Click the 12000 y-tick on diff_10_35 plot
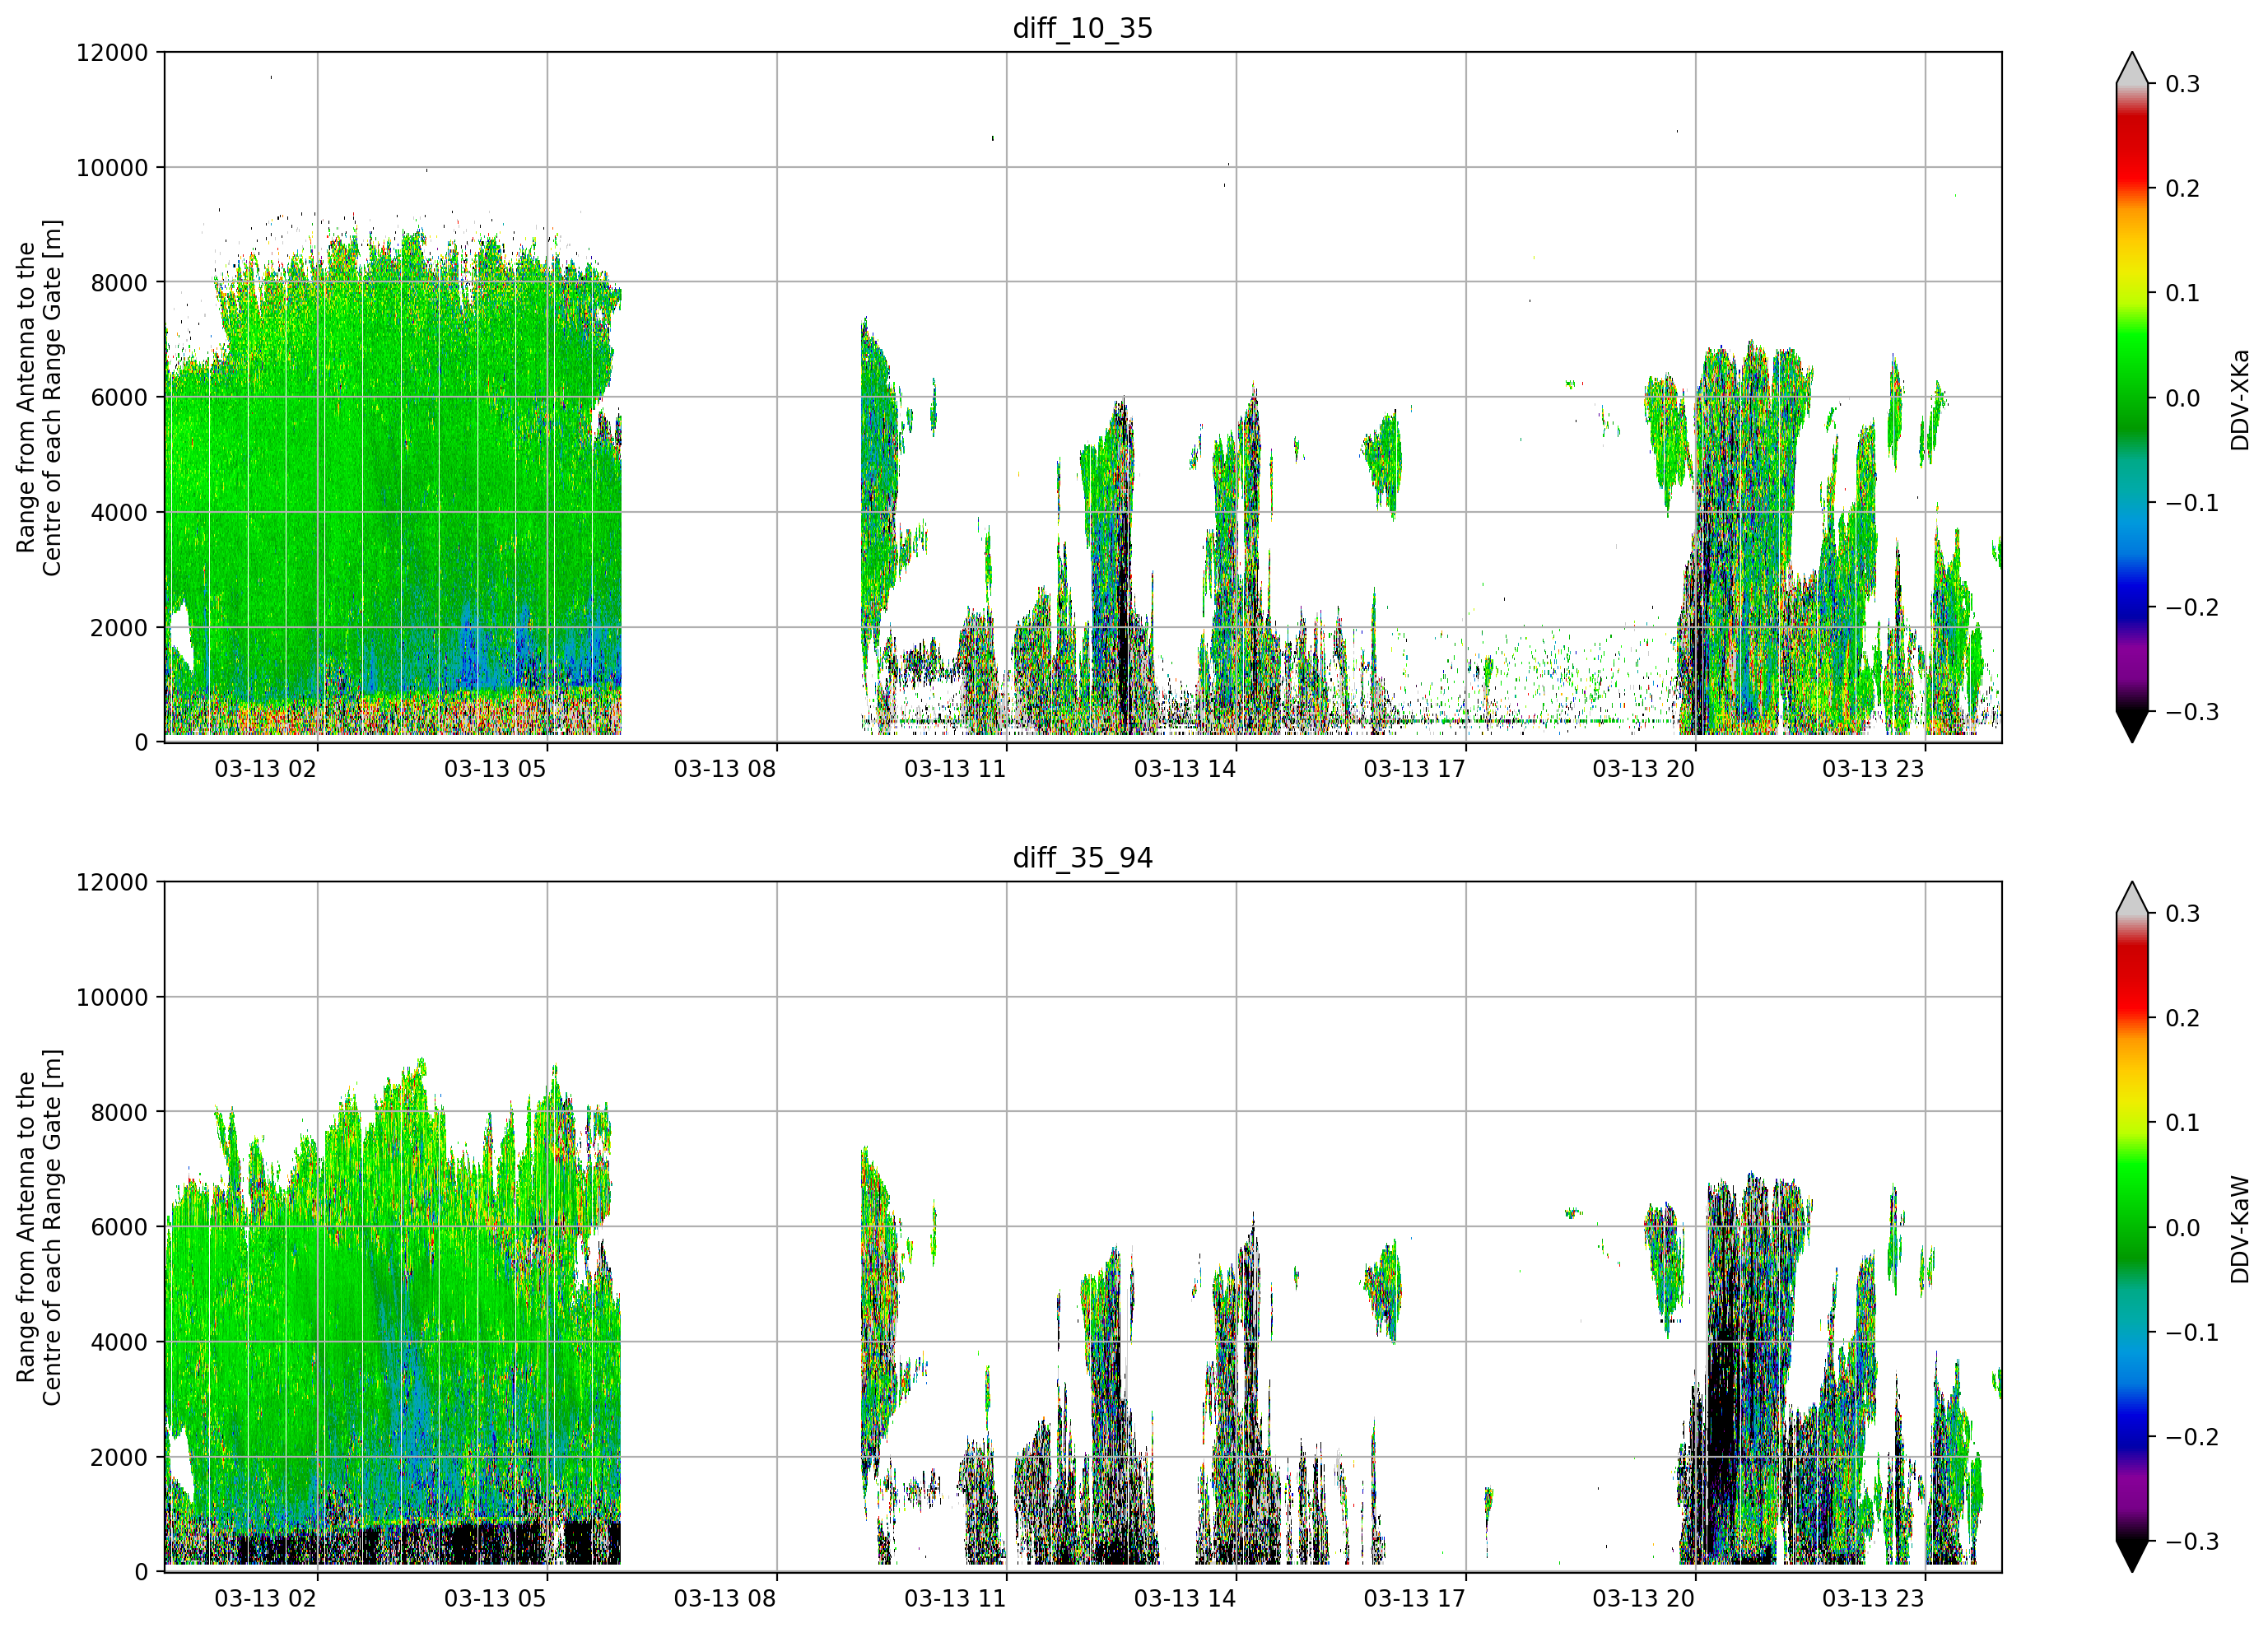This screenshot has height=1628, width=2268. 112,53
